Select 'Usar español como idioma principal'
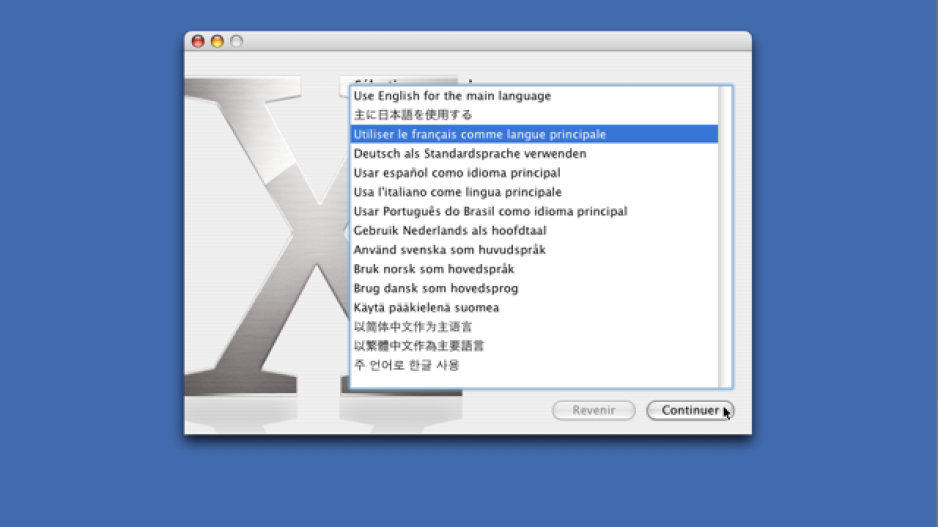Image resolution: width=938 pixels, height=527 pixels. point(534,172)
